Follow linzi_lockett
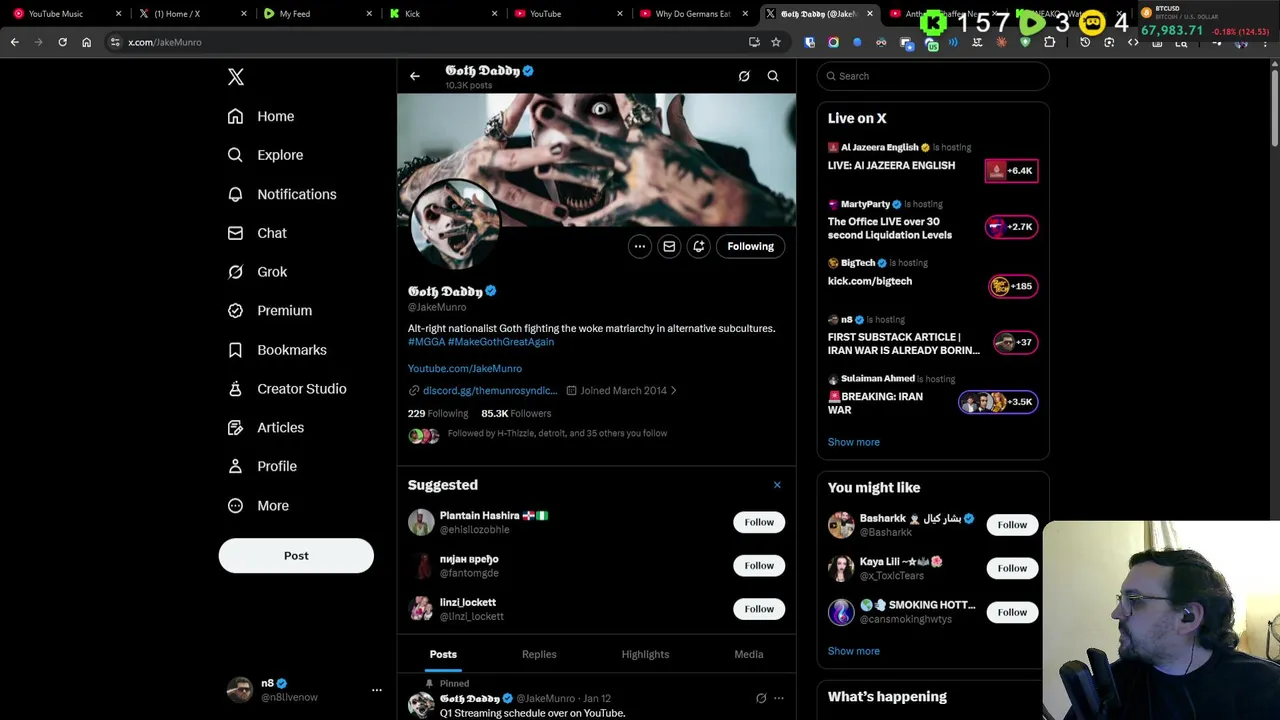This screenshot has height=720, width=1280. tap(759, 609)
